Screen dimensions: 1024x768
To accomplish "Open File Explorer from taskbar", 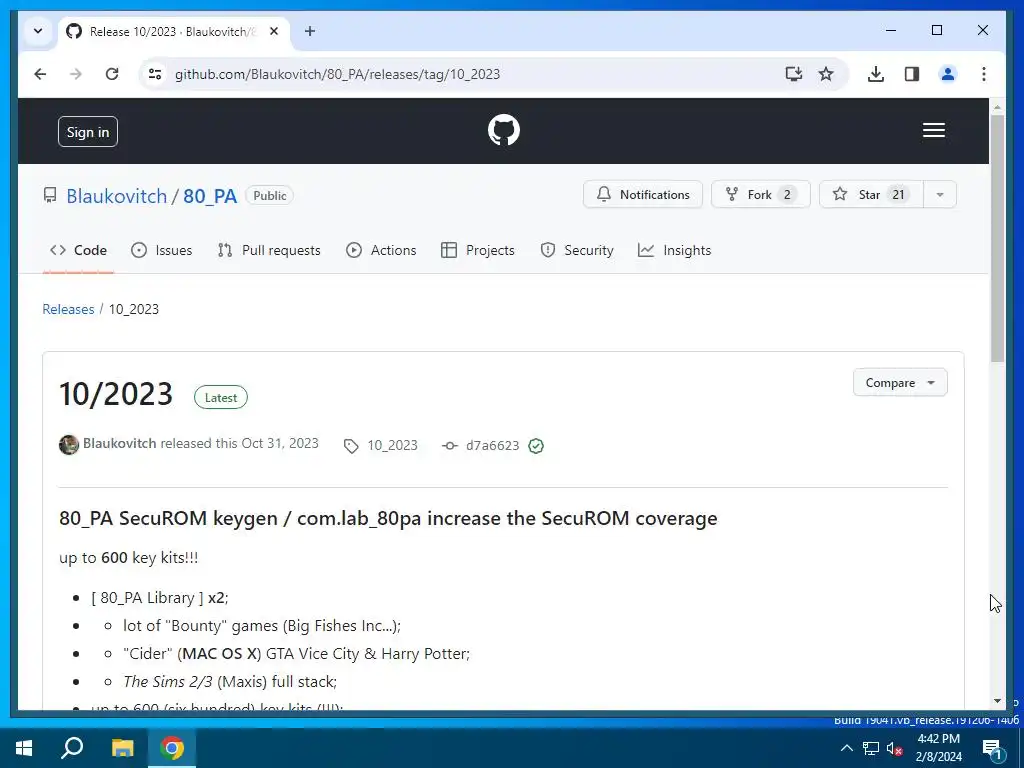I will tap(122, 748).
